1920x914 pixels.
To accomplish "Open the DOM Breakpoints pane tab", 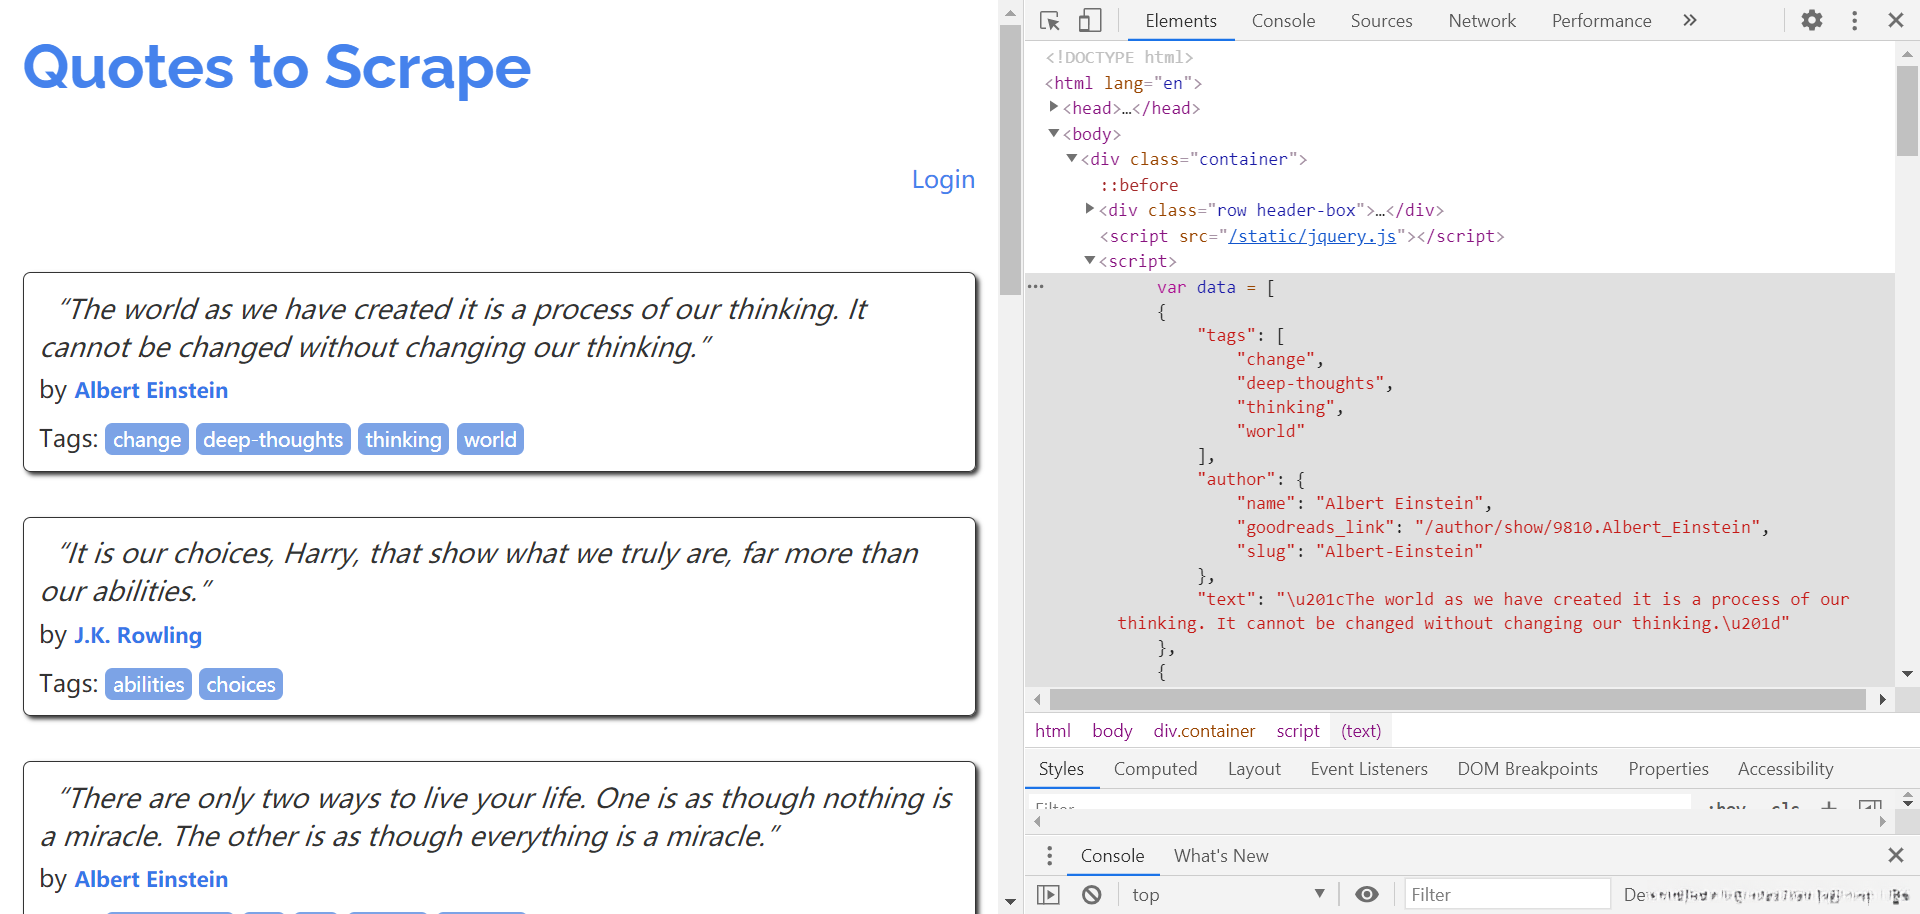I will click(x=1527, y=769).
